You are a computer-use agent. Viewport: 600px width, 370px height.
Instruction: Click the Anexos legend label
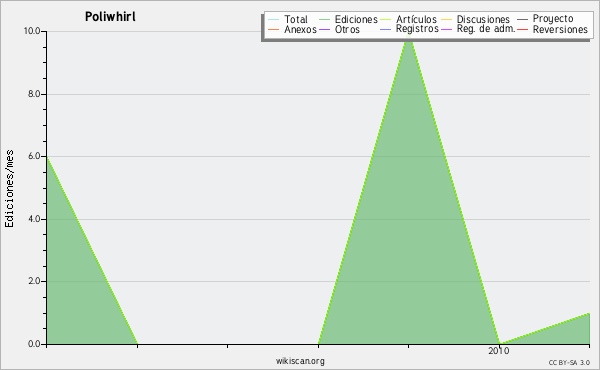click(x=300, y=29)
